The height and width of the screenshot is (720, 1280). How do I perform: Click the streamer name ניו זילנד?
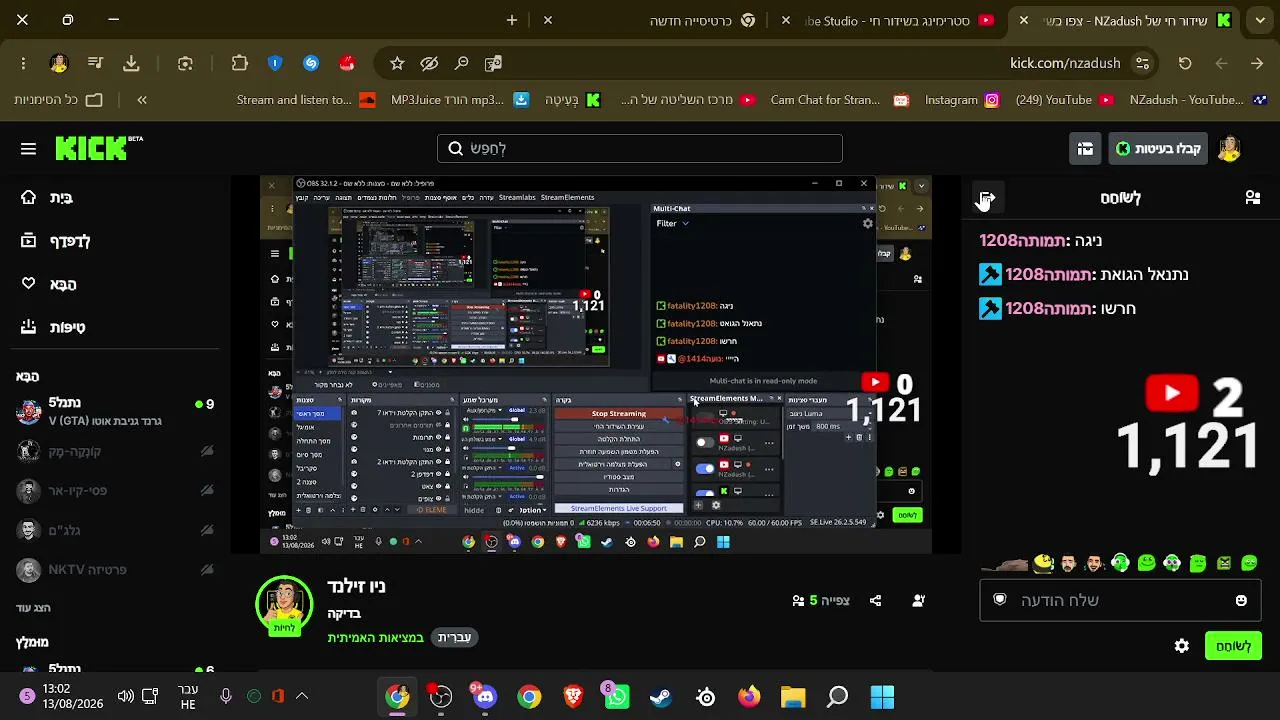click(356, 587)
